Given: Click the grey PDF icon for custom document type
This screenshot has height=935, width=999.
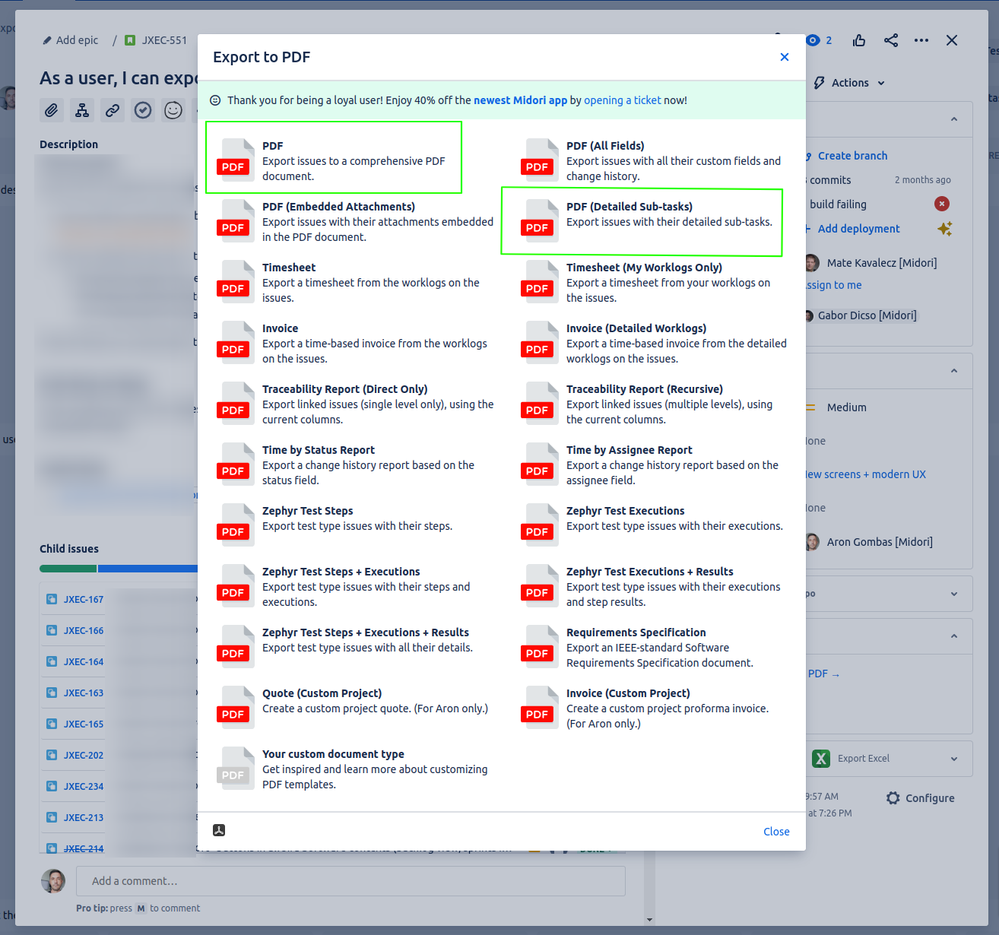Looking at the screenshot, I should (236, 769).
